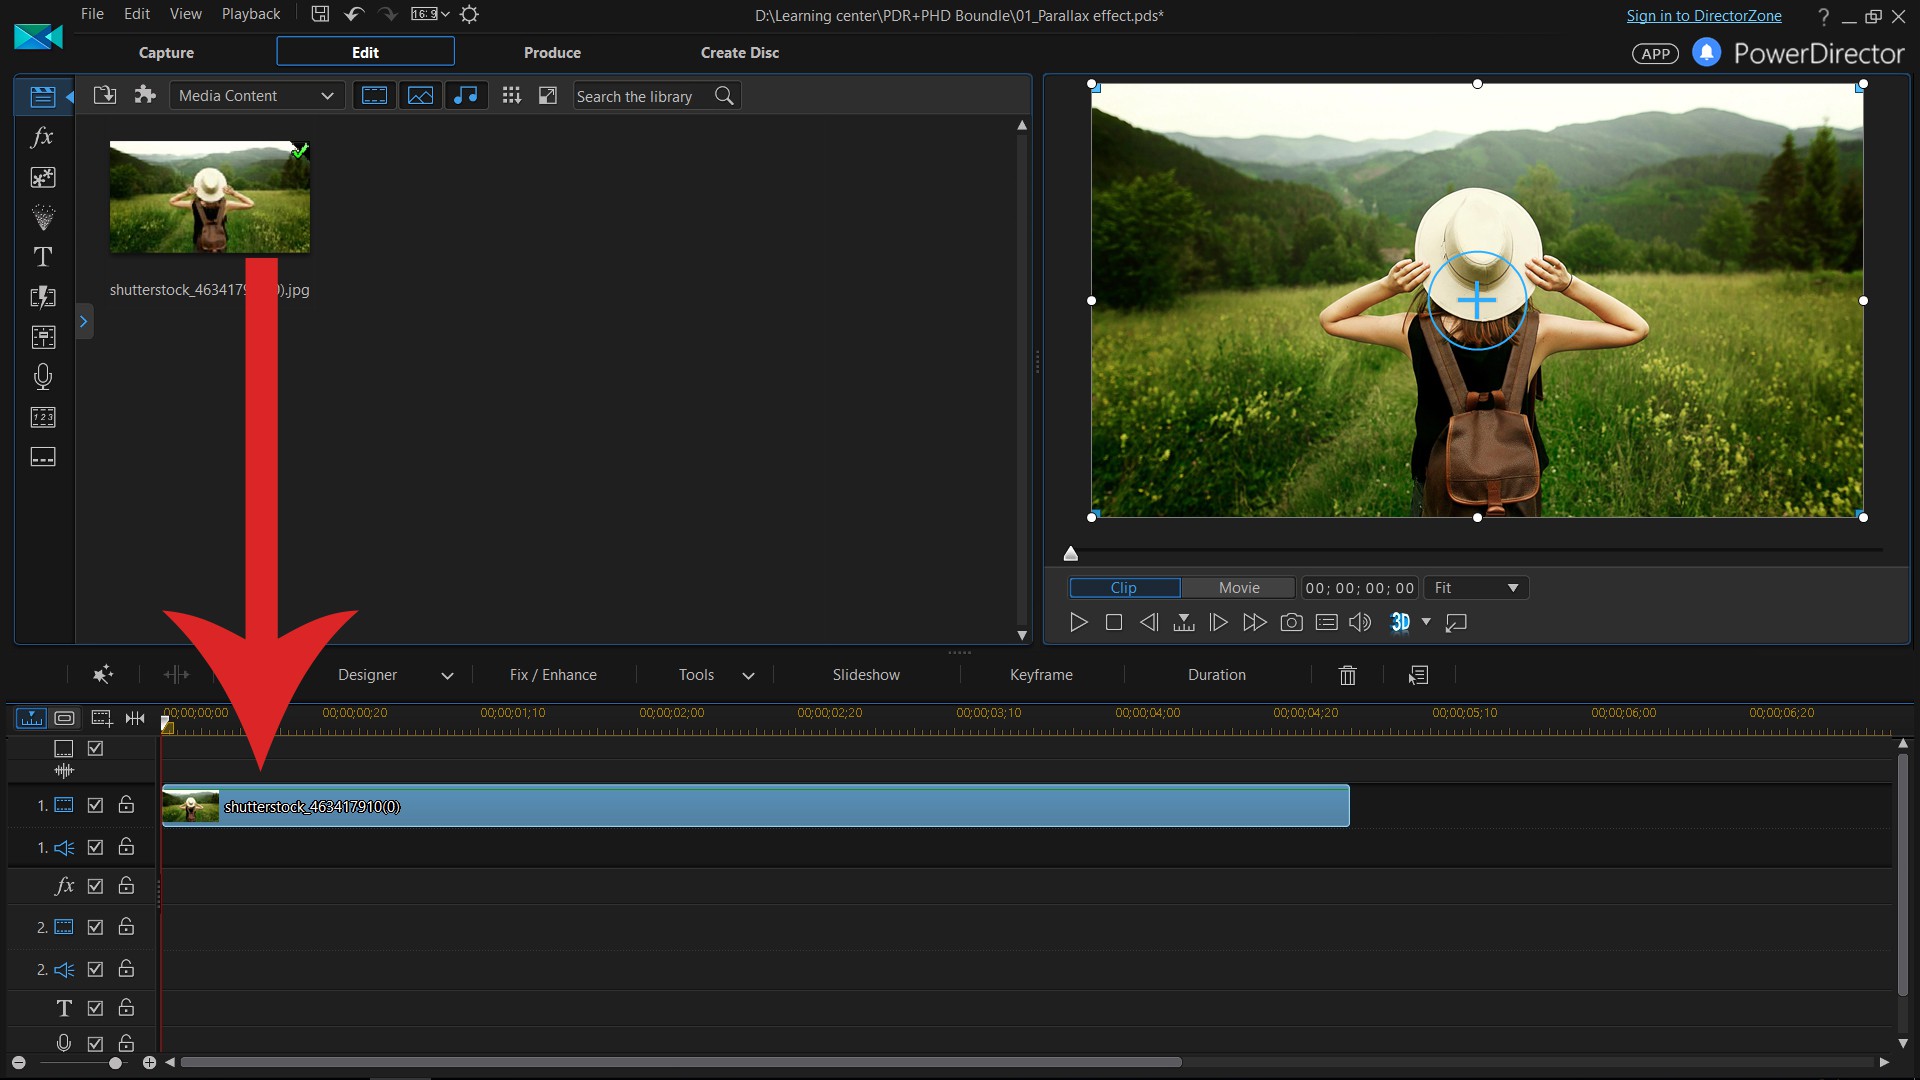Open the aspect ratio 16:9 dropdown

click(430, 14)
